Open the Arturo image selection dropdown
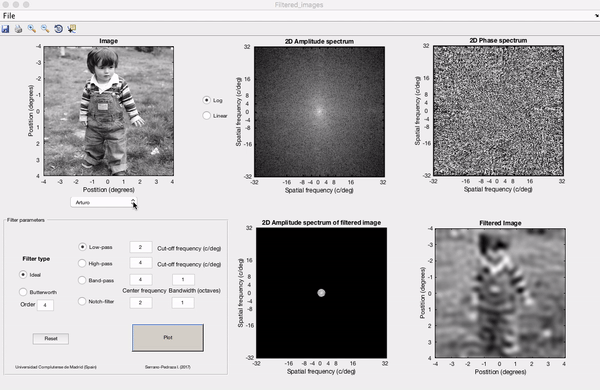 [x=104, y=202]
